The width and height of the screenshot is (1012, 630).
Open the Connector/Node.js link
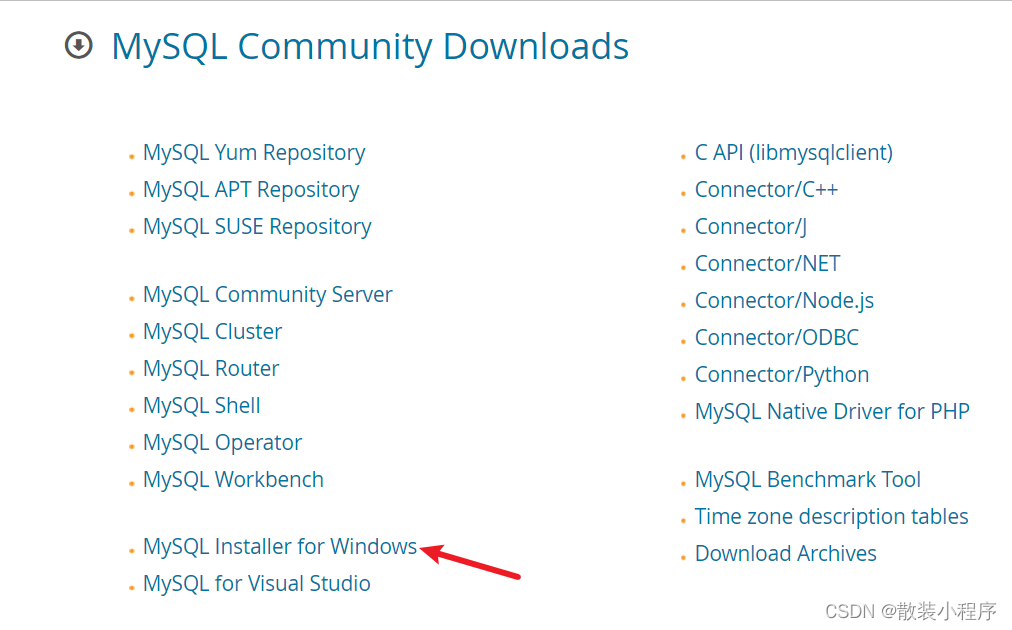click(785, 301)
